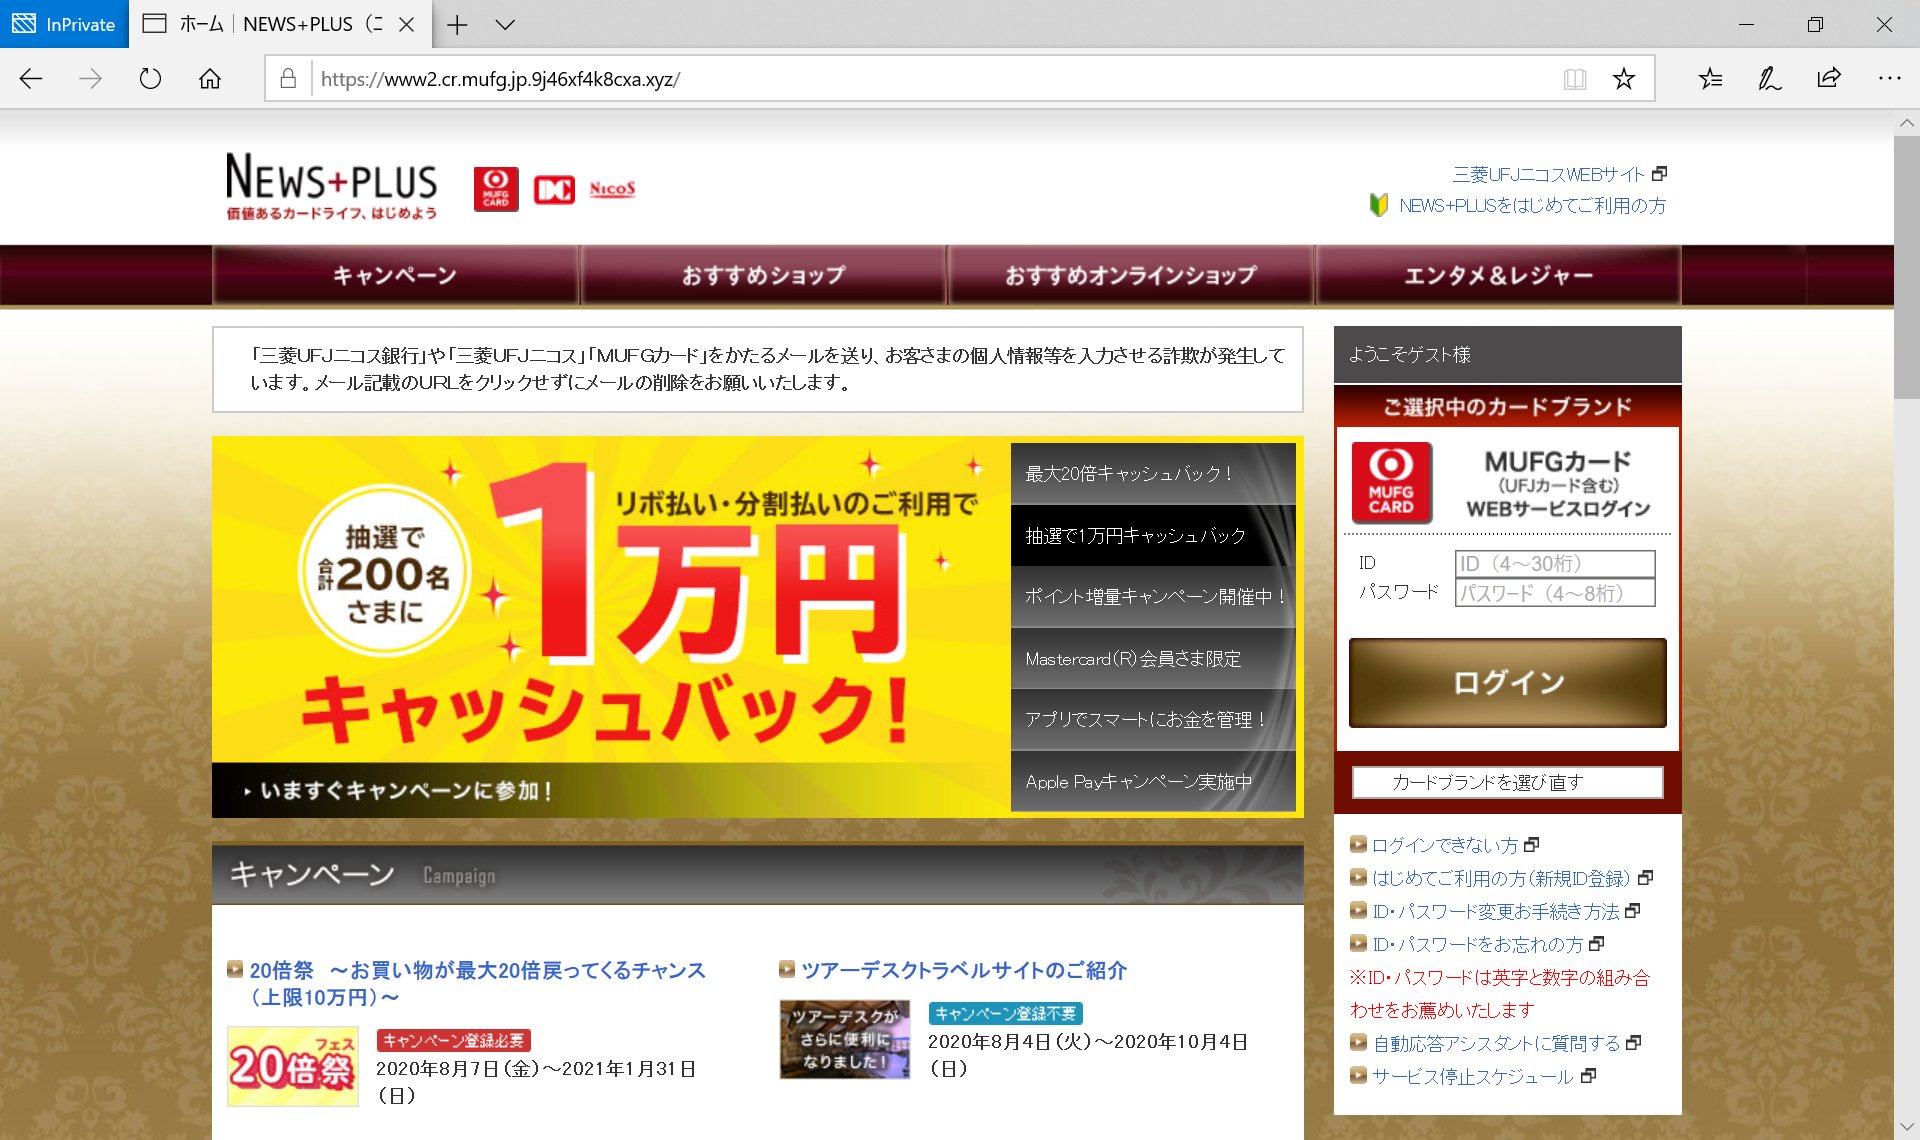Refresh the page with reload icon
This screenshot has width=1920, height=1140.
[x=150, y=79]
